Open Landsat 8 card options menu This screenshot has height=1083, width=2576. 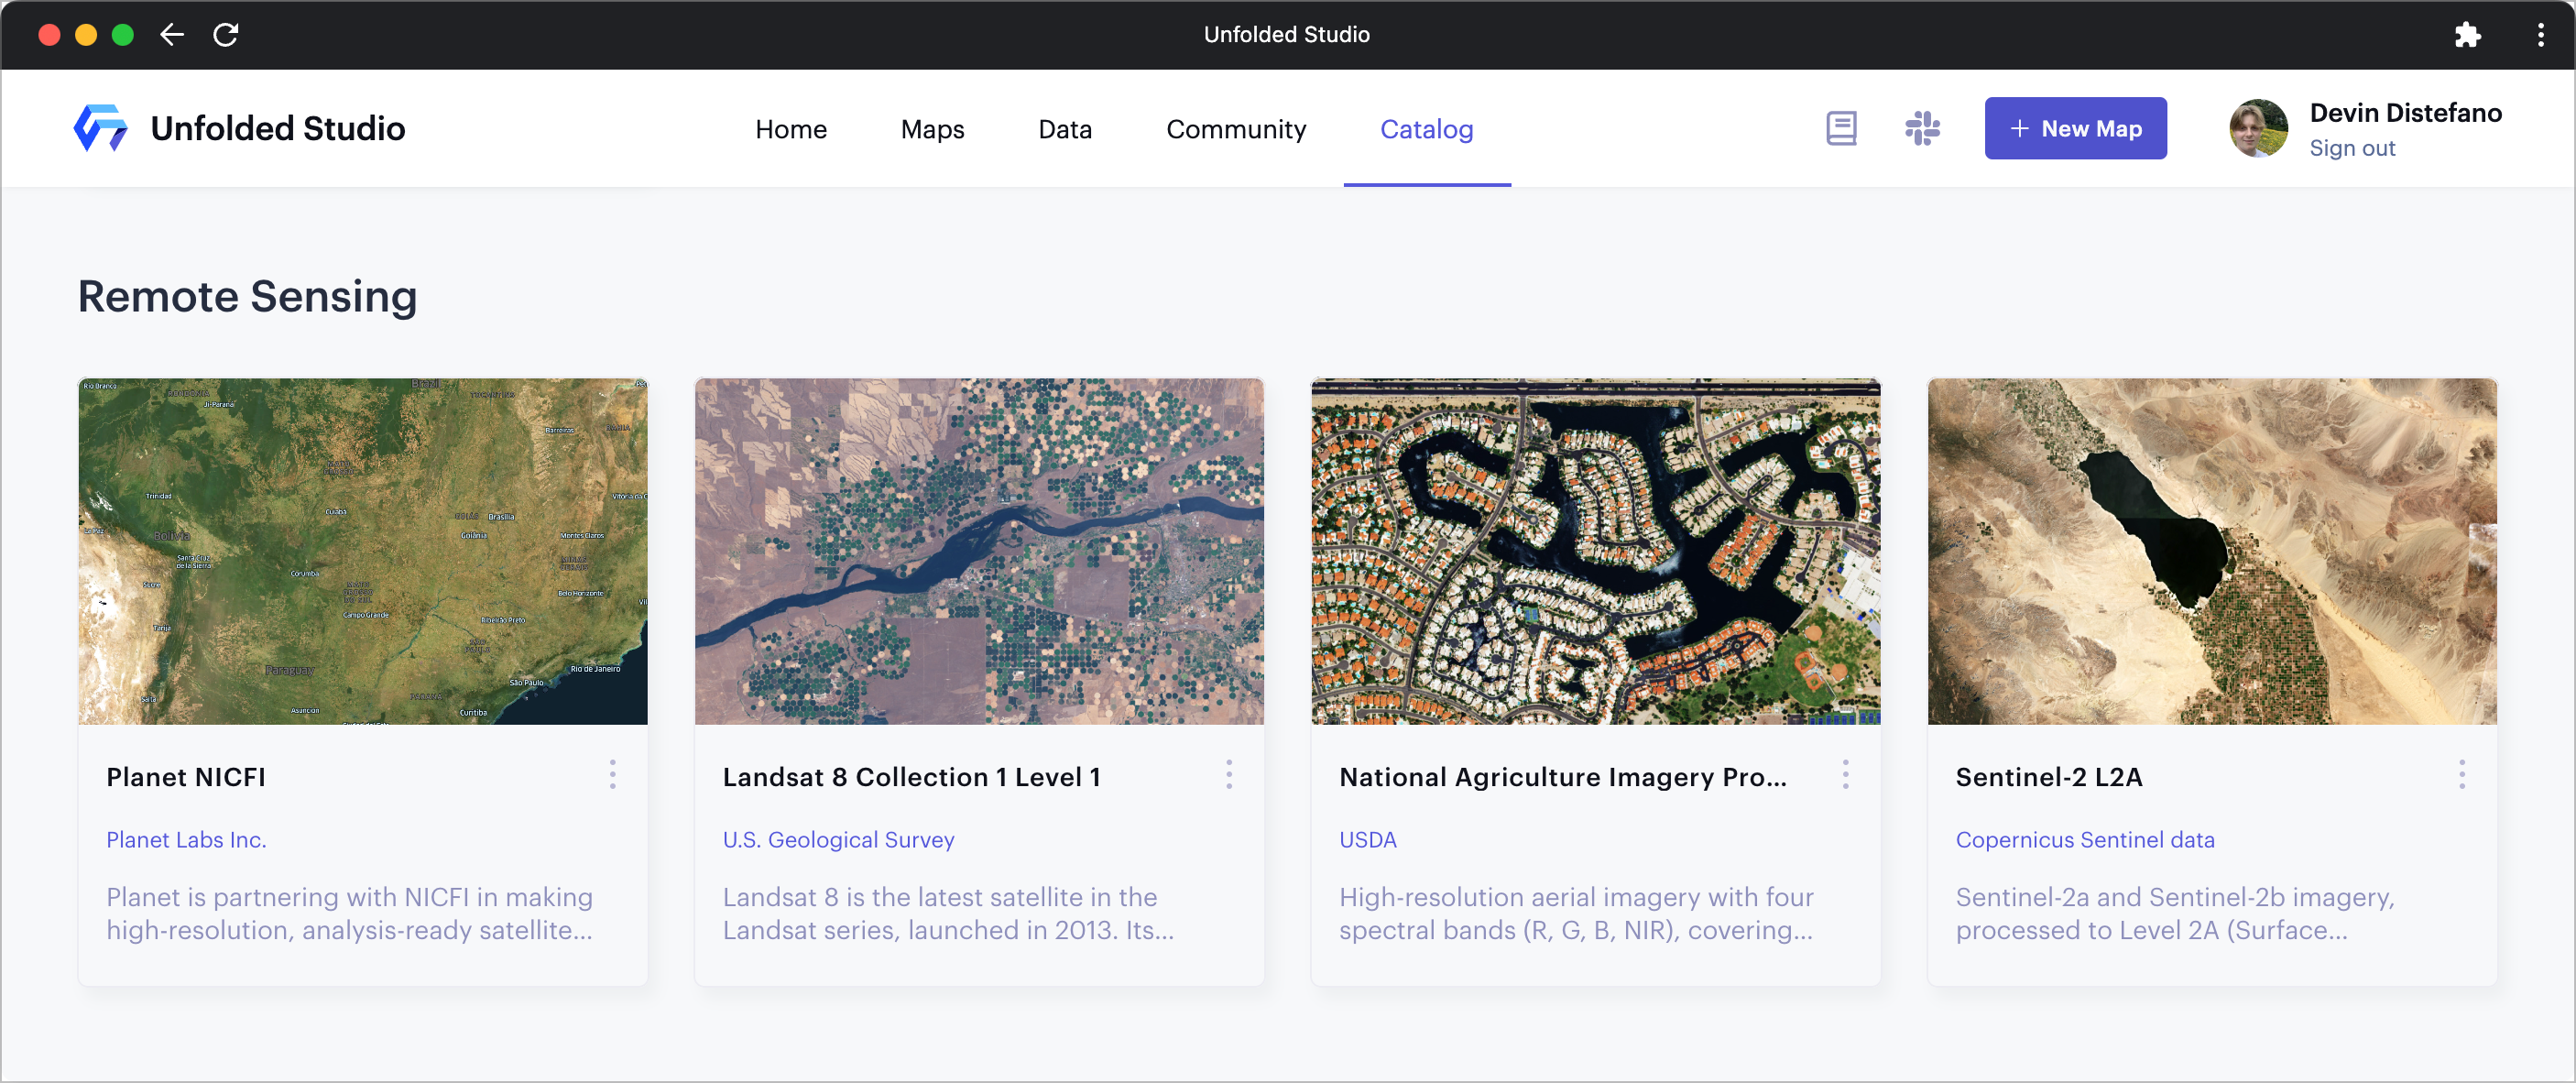1228,774
